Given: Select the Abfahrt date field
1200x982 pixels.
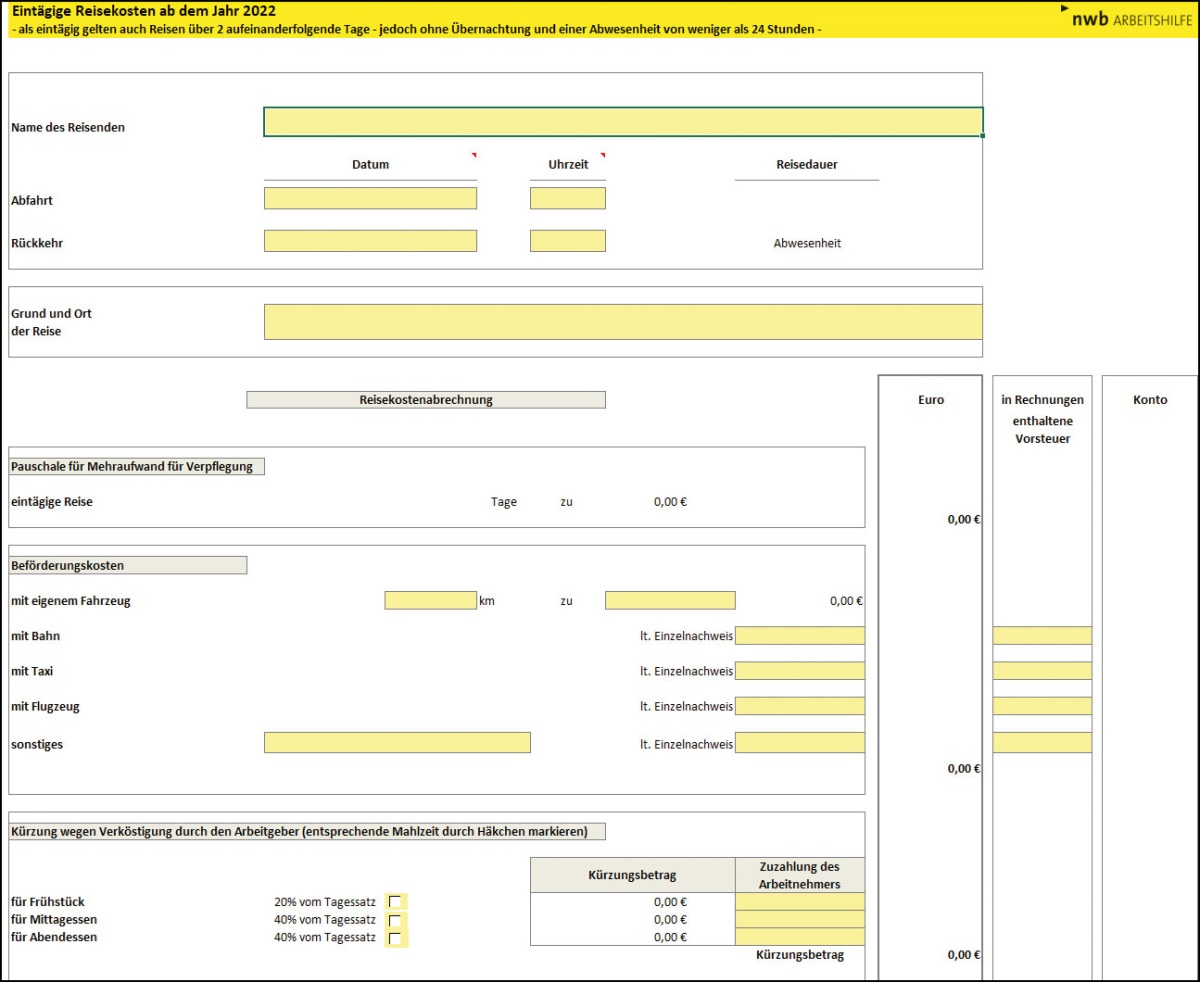Looking at the screenshot, I should 370,198.
